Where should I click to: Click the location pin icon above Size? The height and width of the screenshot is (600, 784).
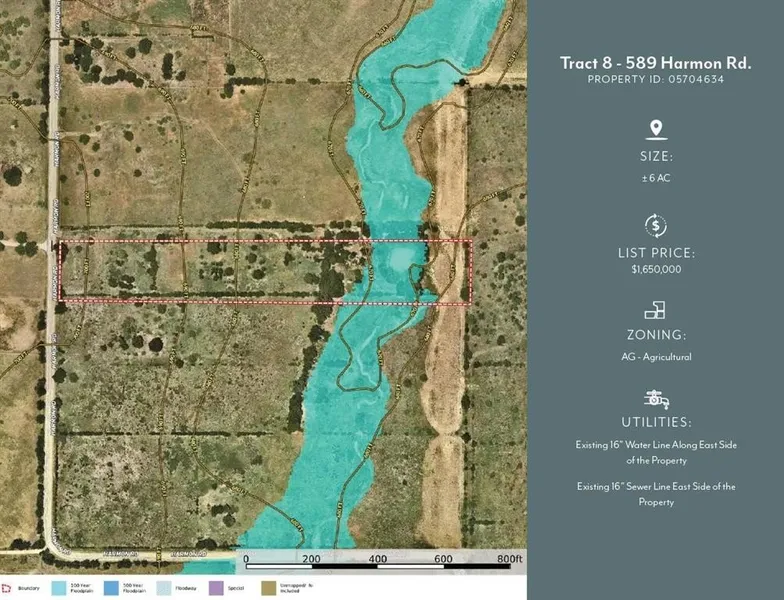coord(656,129)
